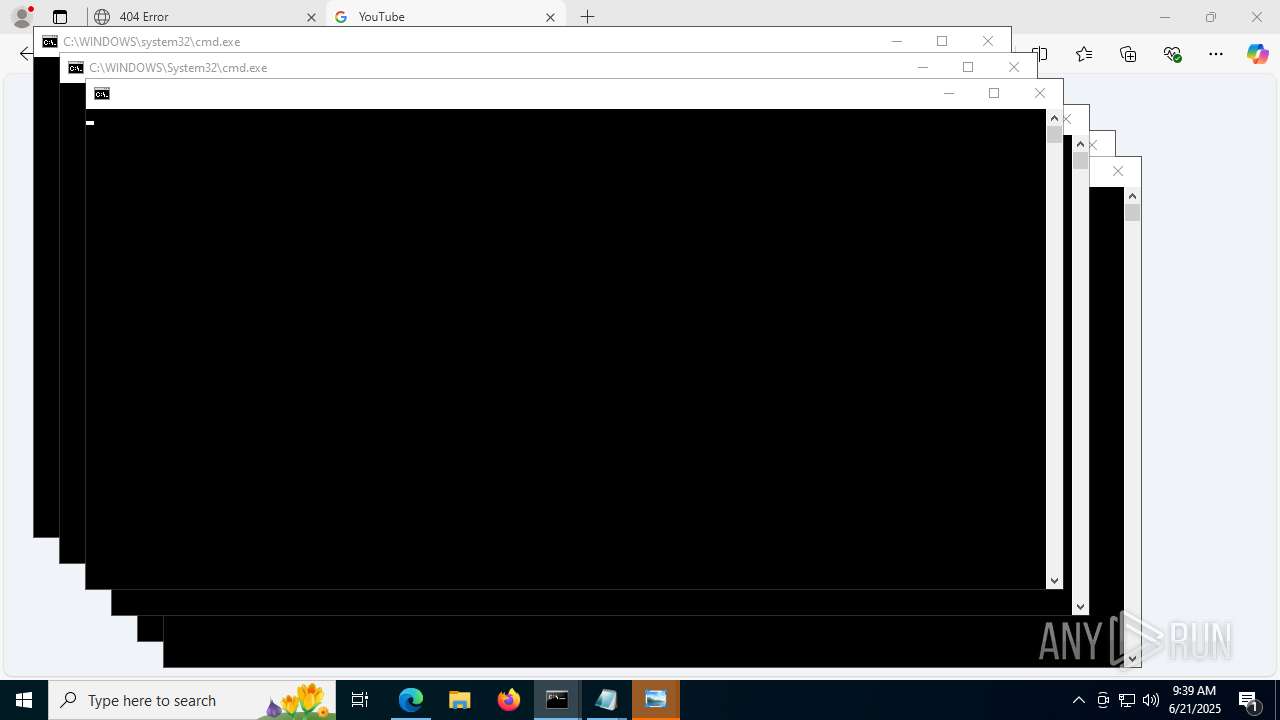Image resolution: width=1280 pixels, height=720 pixels.
Task: Open the clock showing 9:39 AM
Action: pyautogui.click(x=1195, y=700)
